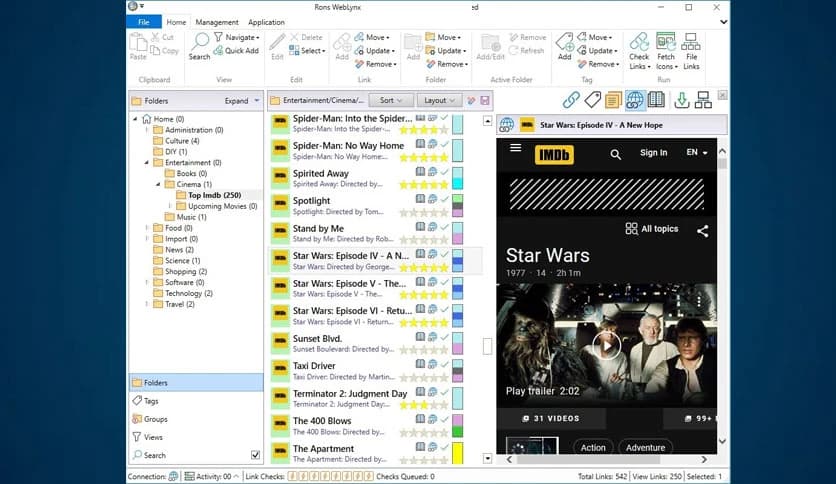Viewport: 836px width, 484px height.
Task: Toggle the checkbox beside Search in sidebar
Action: point(255,455)
